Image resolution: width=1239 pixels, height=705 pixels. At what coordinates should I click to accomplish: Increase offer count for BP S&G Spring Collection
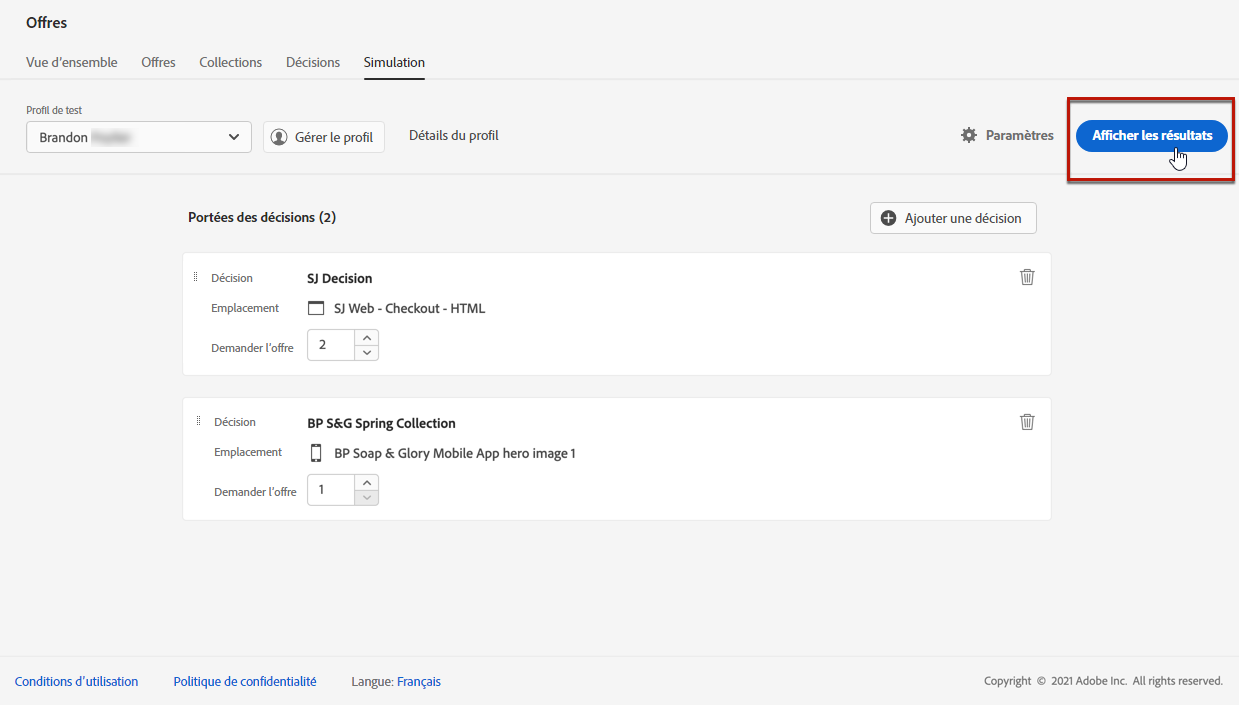(367, 483)
